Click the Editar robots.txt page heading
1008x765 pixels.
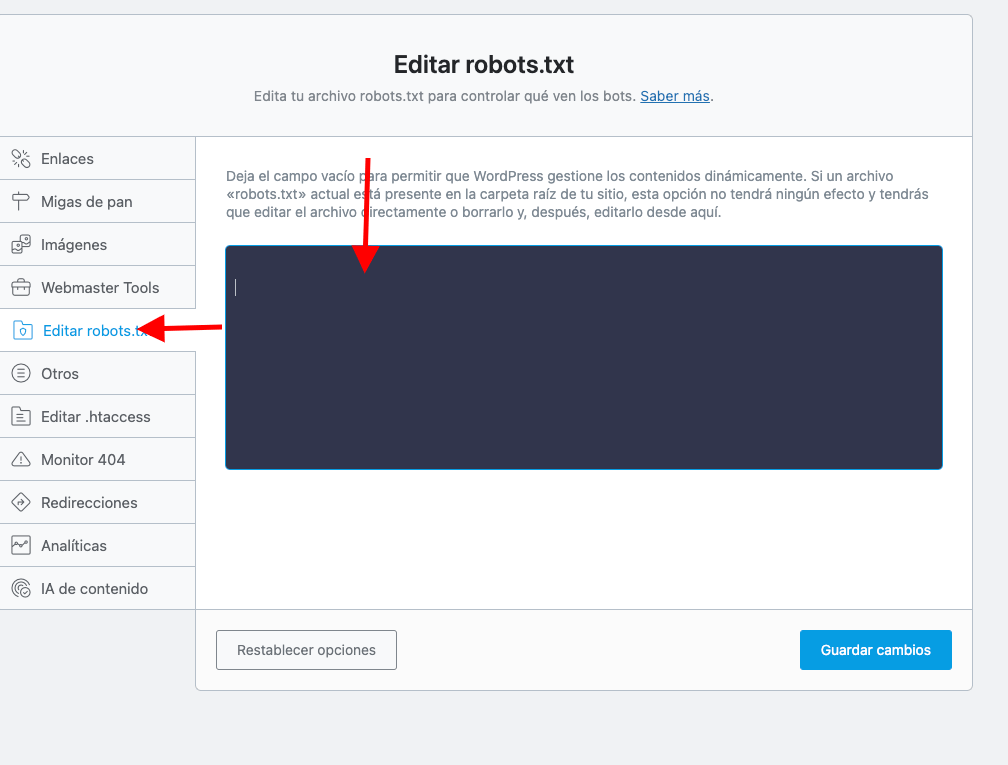[x=483, y=65]
